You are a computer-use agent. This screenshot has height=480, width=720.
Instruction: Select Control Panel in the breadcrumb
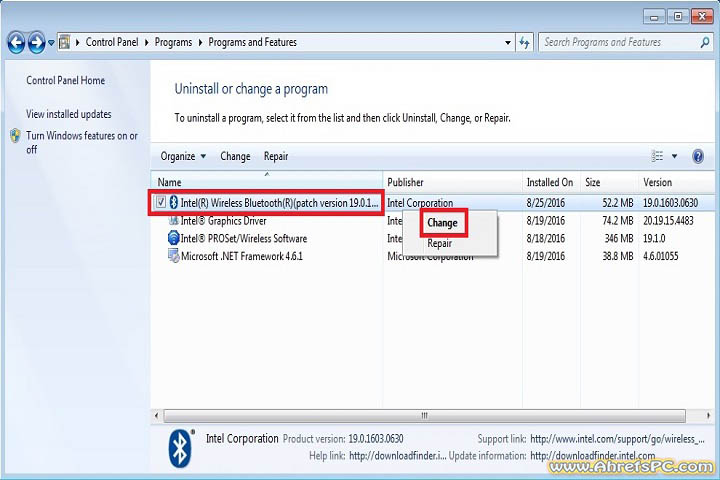(112, 42)
